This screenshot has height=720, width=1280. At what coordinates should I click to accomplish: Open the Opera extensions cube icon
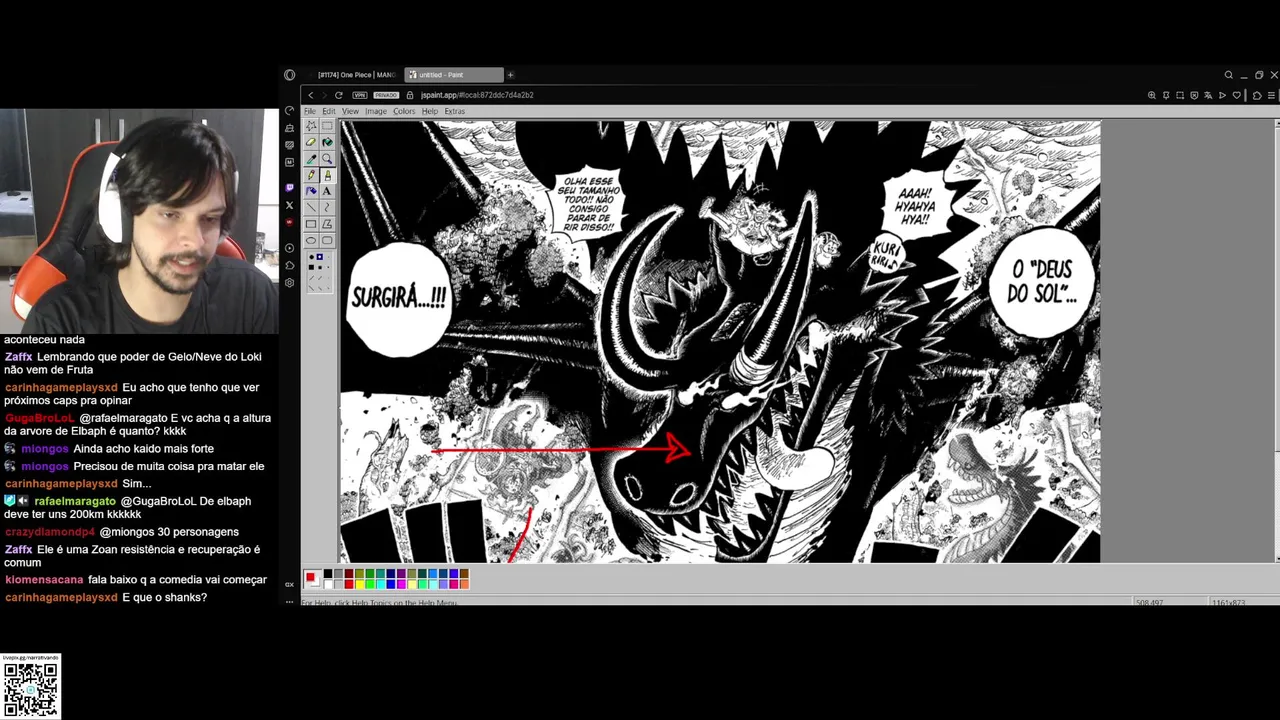[x=1257, y=96]
